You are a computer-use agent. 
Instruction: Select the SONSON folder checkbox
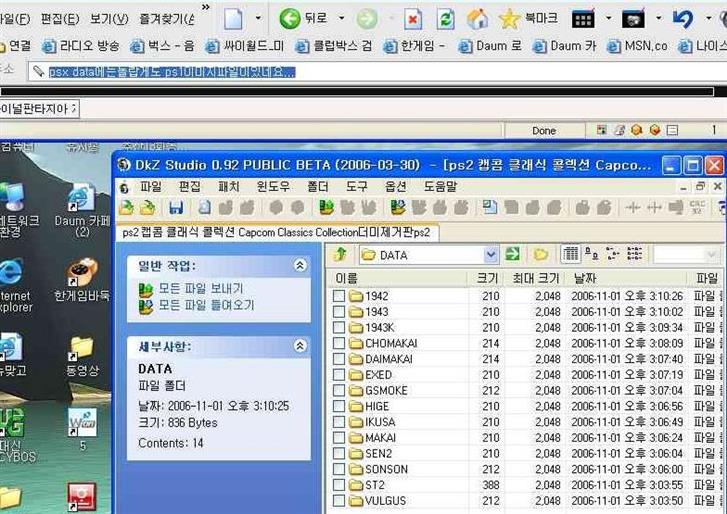(x=339, y=469)
